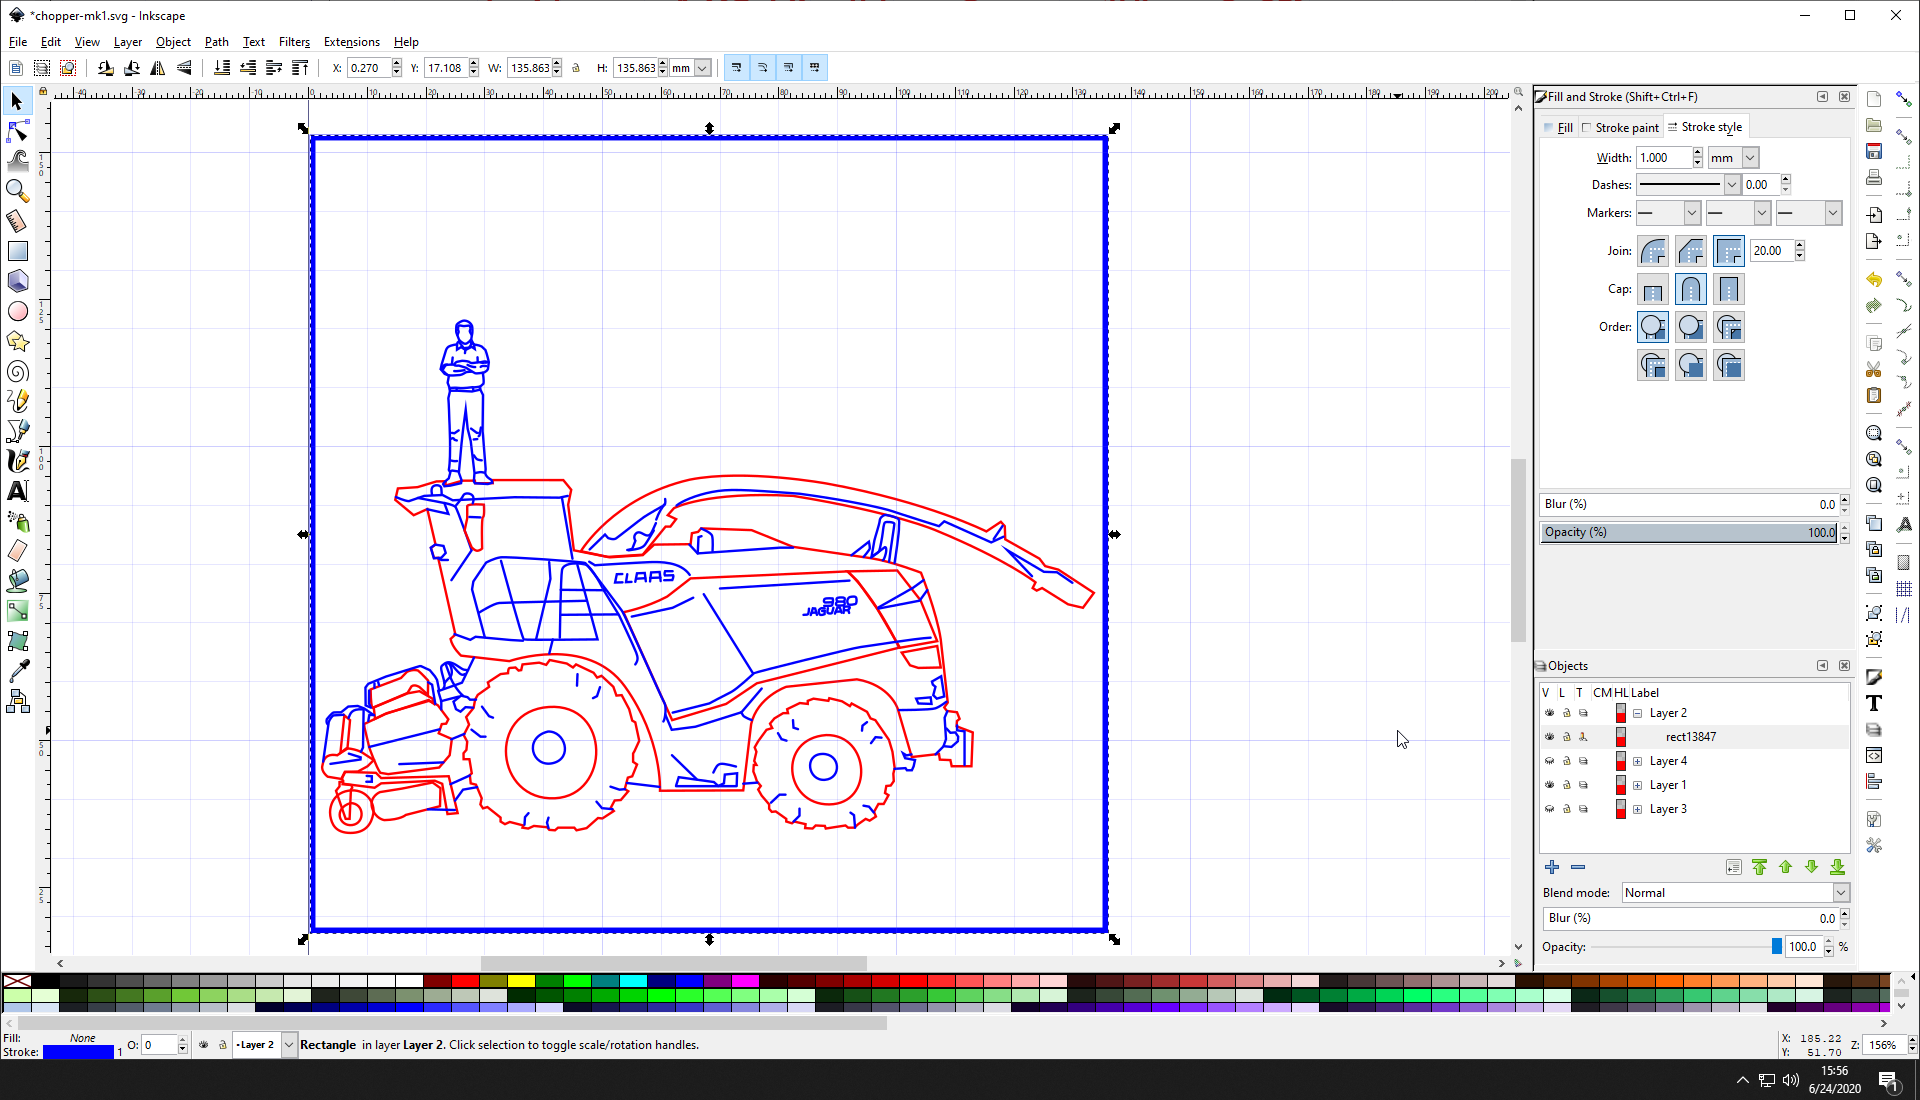
Task: Click the Objects panel opacity slider
Action: tap(1685, 947)
